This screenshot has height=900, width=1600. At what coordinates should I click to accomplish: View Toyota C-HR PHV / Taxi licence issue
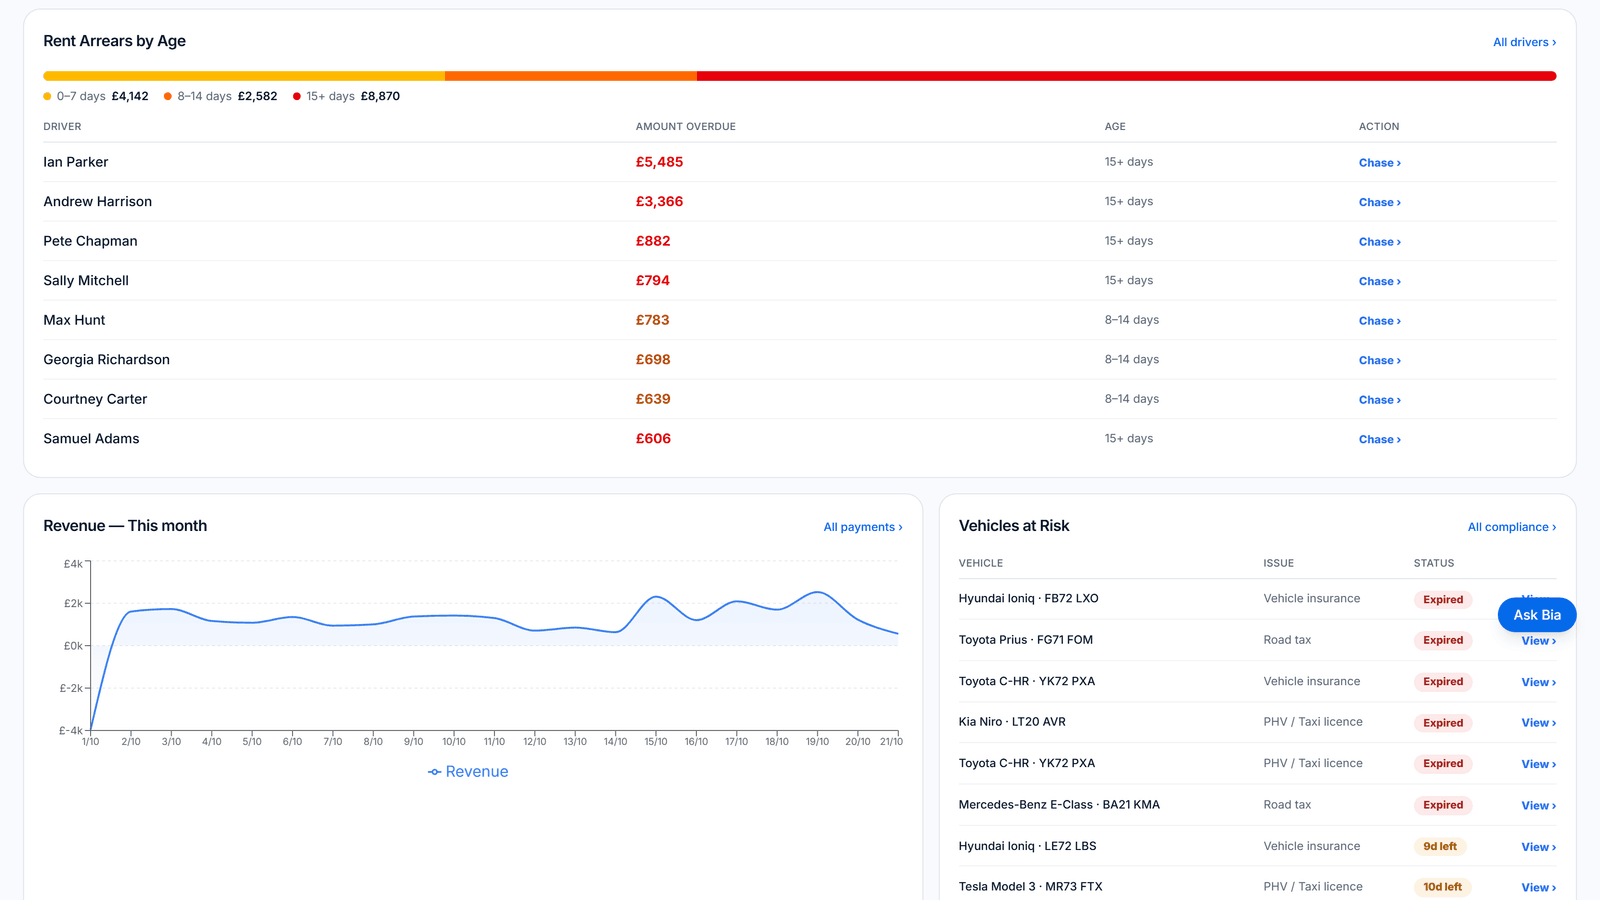click(x=1538, y=764)
